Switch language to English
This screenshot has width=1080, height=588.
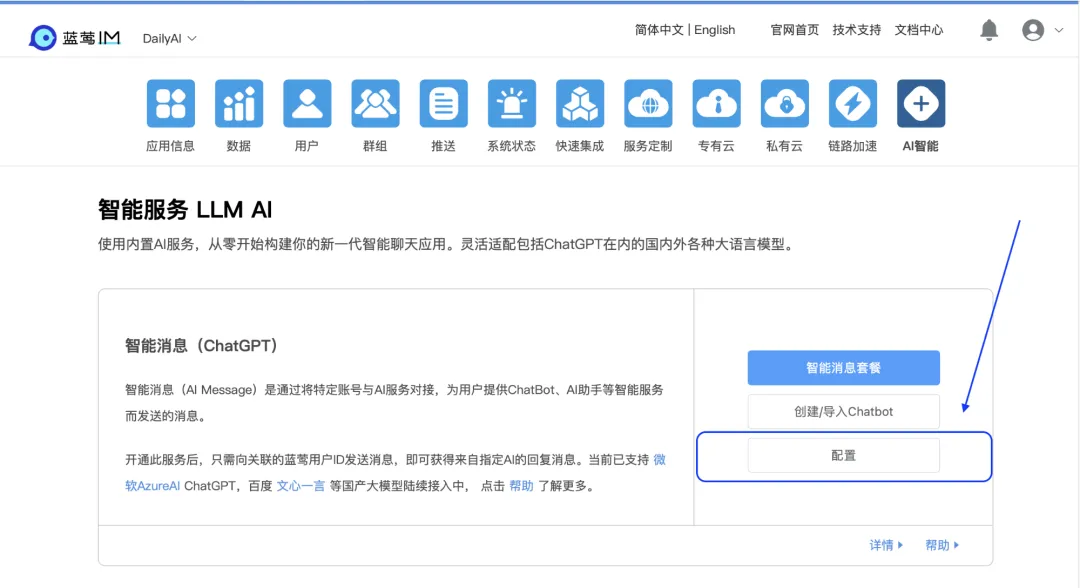click(x=715, y=30)
